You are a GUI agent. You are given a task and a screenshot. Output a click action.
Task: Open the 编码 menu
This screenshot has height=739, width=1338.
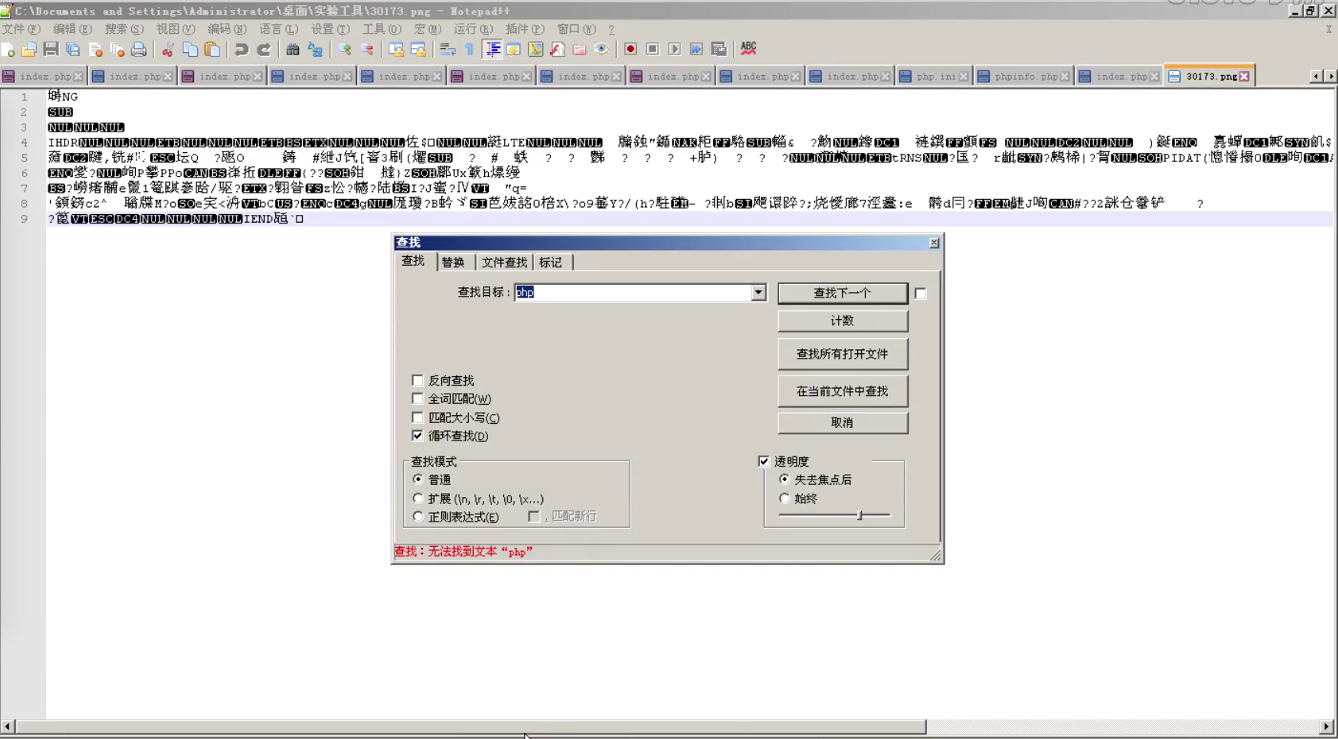(227, 30)
